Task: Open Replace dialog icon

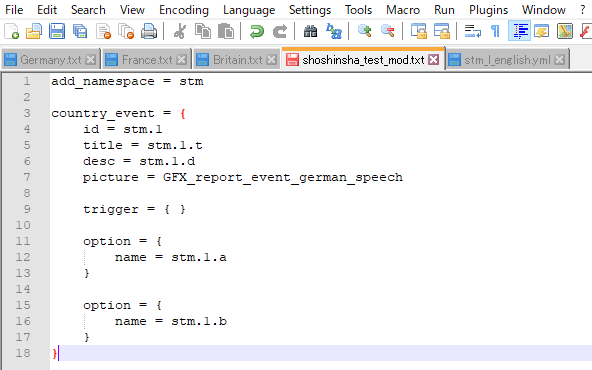Action: (334, 31)
